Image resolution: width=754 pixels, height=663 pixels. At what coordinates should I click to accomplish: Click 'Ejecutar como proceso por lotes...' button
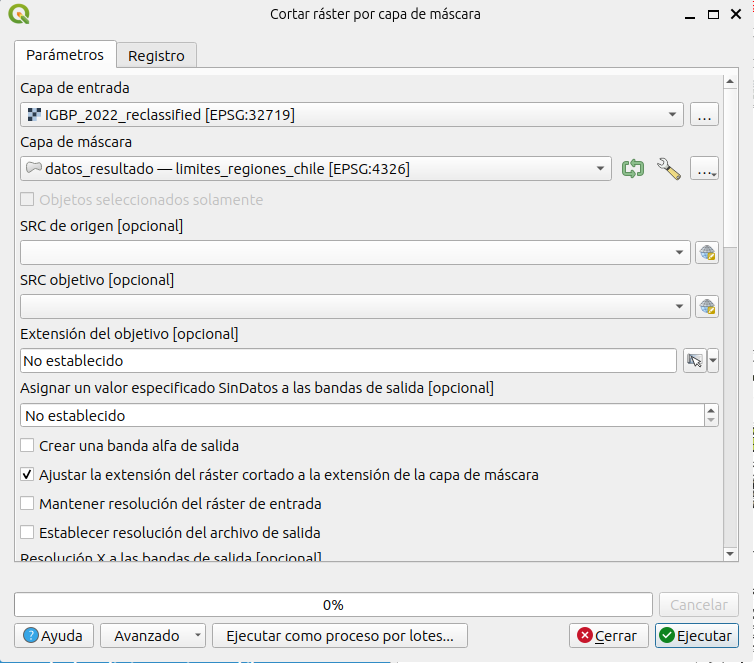[x=340, y=636]
